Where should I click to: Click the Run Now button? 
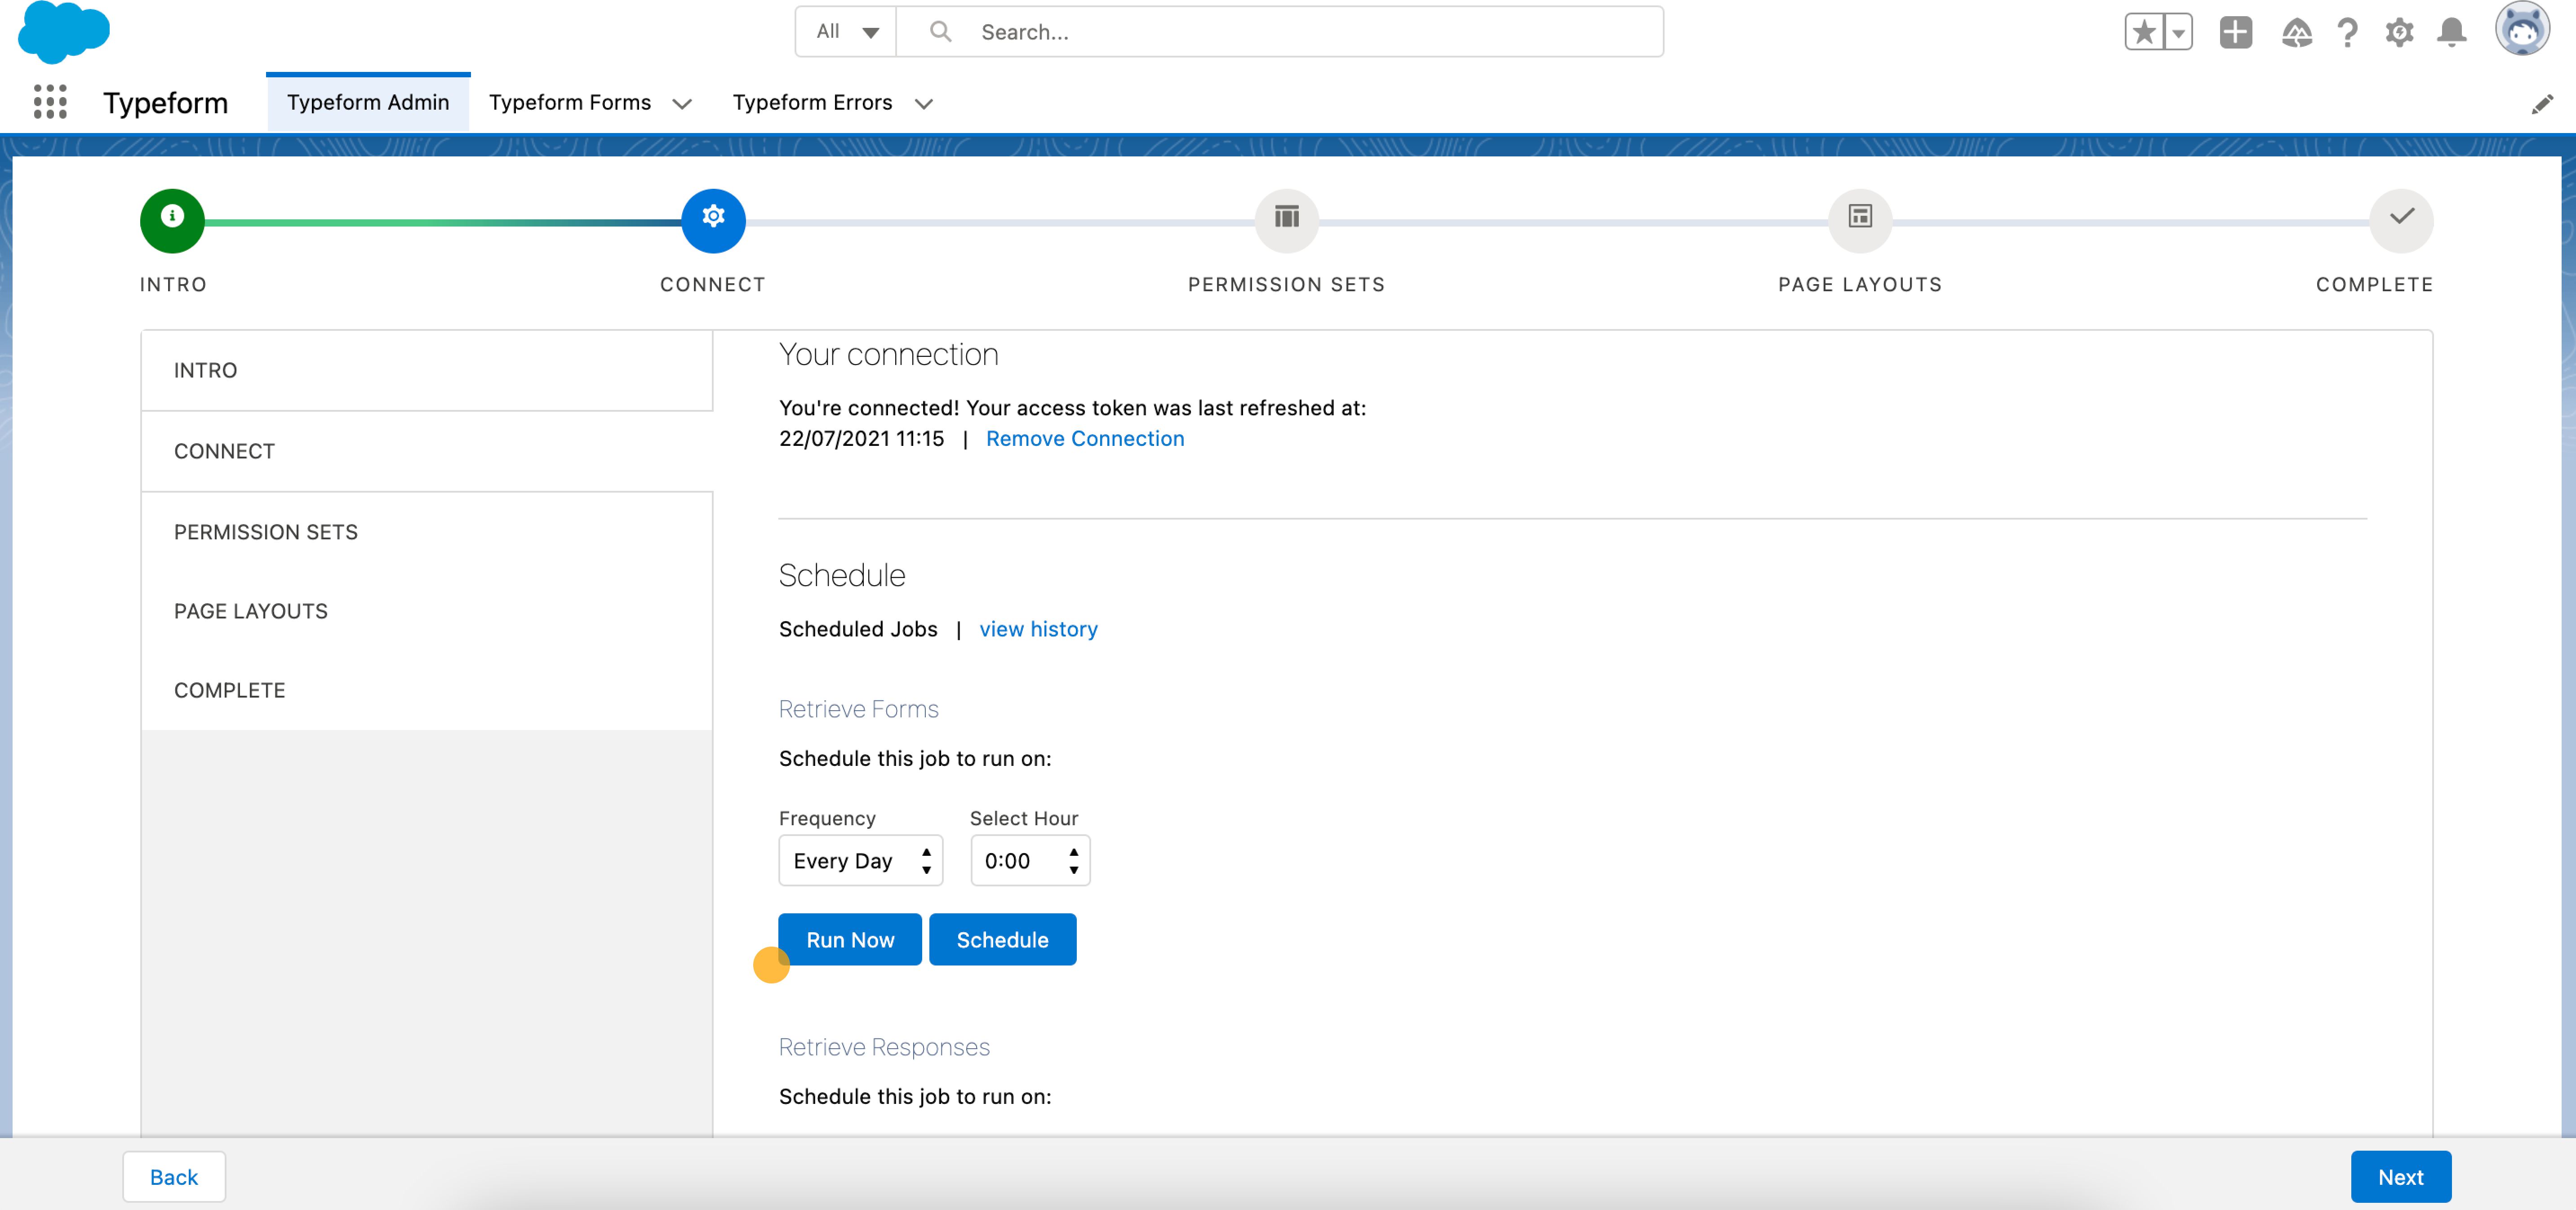tap(850, 940)
